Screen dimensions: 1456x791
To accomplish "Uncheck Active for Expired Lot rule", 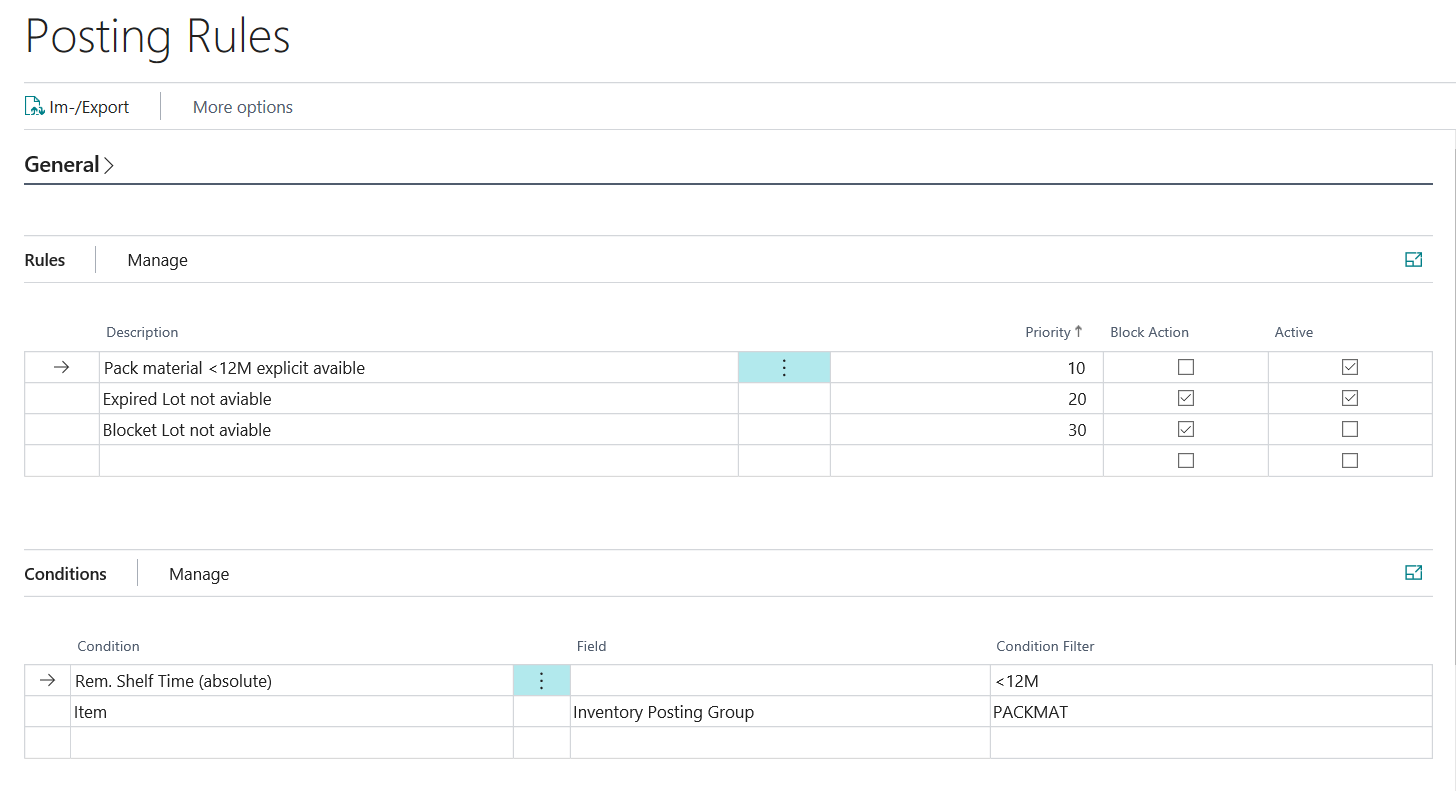I will tap(1350, 399).
